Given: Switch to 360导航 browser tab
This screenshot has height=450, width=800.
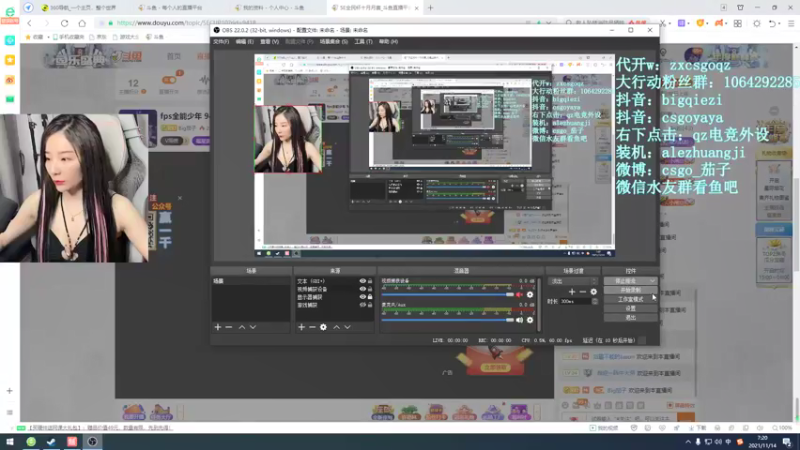Looking at the screenshot, I should point(82,8).
